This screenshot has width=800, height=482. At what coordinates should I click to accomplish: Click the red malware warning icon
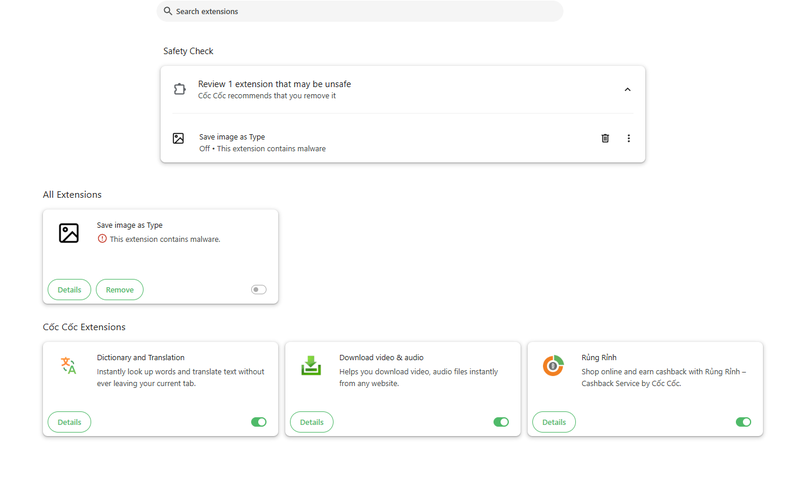tap(102, 239)
